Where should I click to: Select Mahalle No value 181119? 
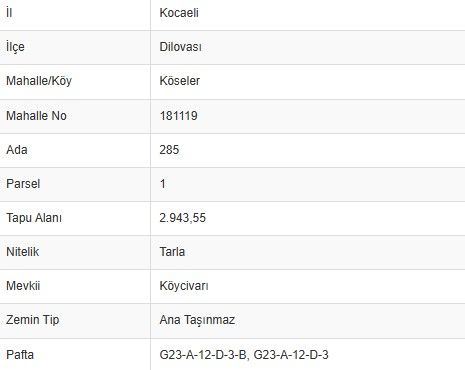coord(179,116)
